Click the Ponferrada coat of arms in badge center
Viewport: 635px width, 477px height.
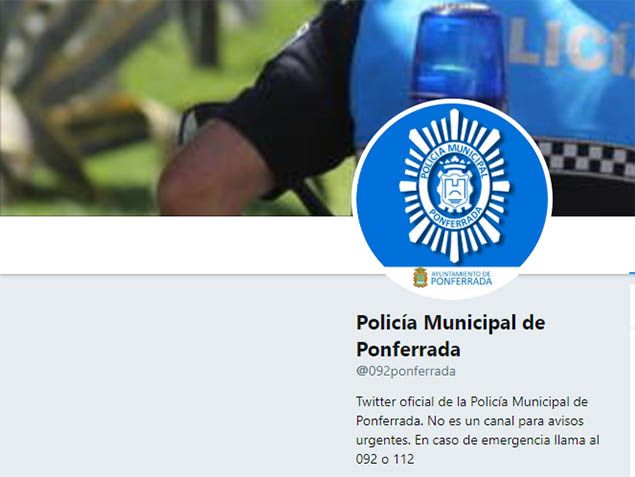pos(454,186)
